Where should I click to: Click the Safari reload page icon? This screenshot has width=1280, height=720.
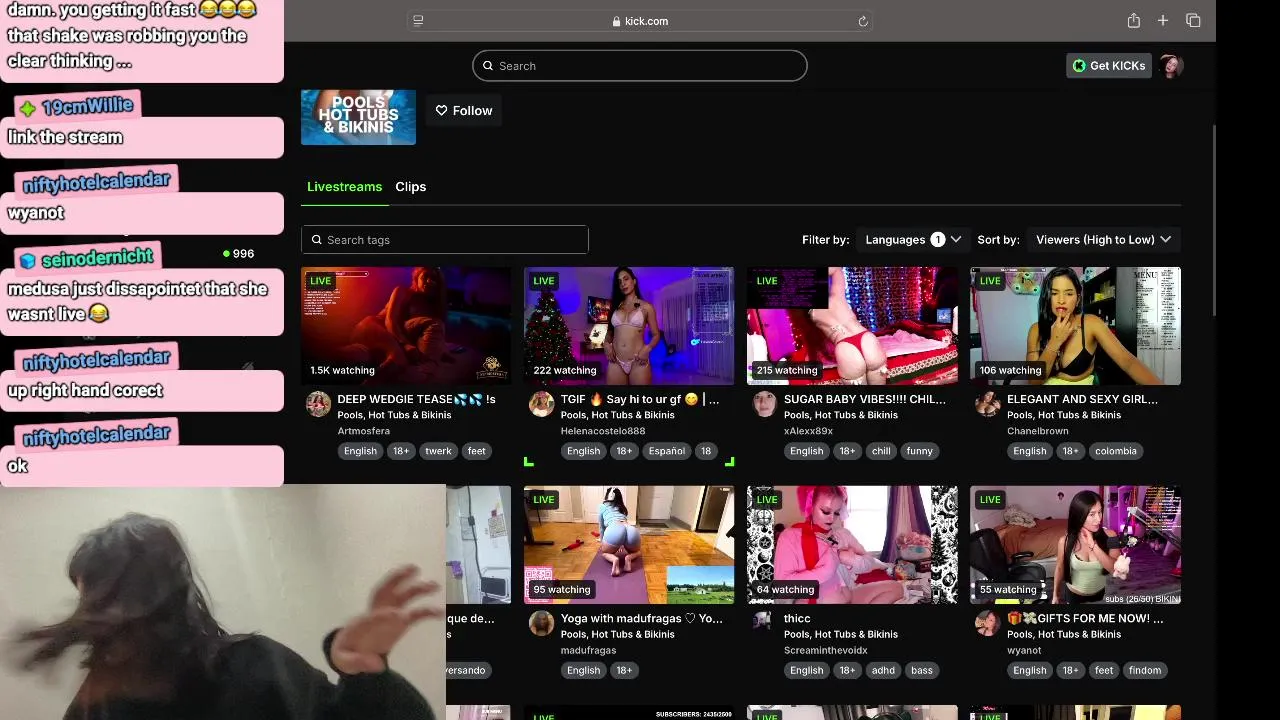click(x=862, y=21)
